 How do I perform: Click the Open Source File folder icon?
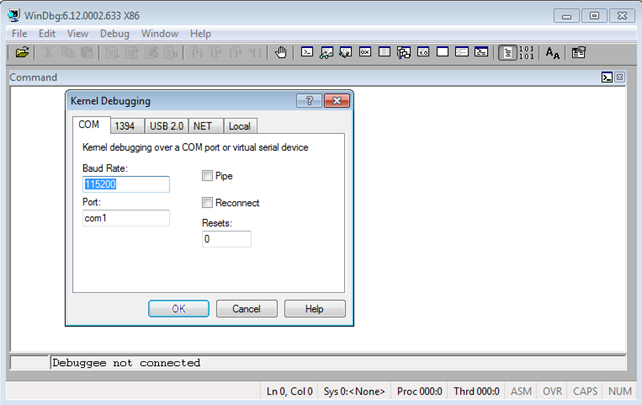22,53
